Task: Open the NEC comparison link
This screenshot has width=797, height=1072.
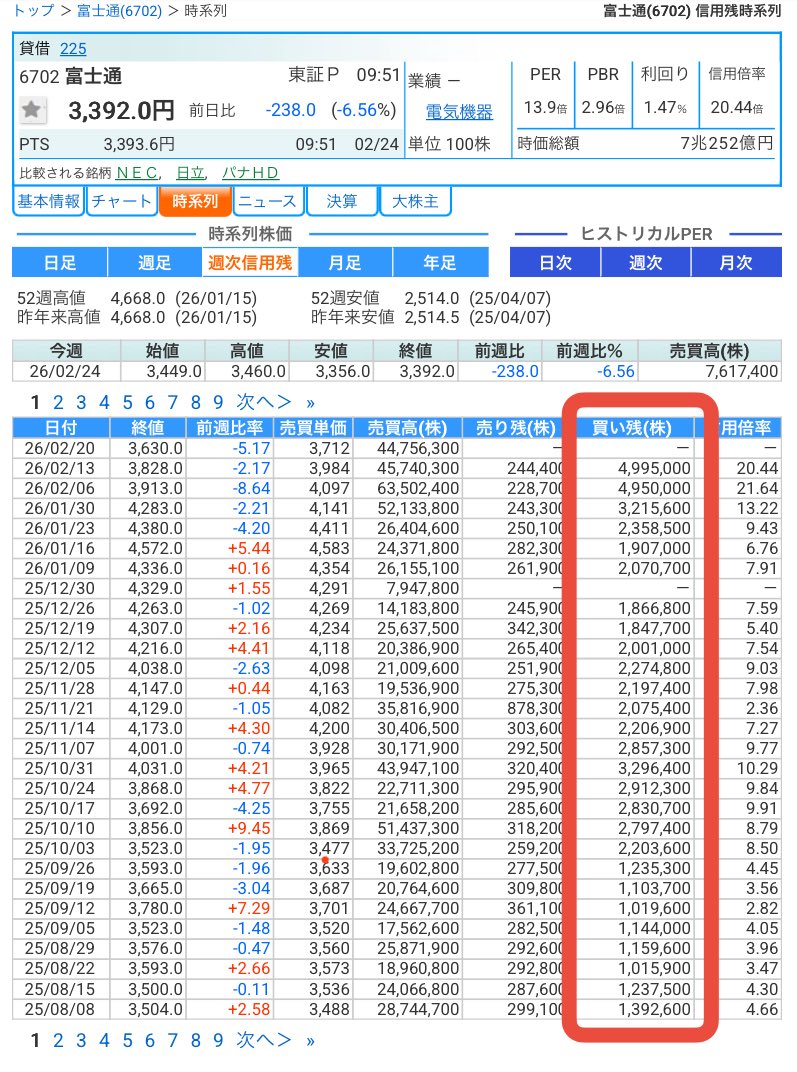Action: [138, 173]
